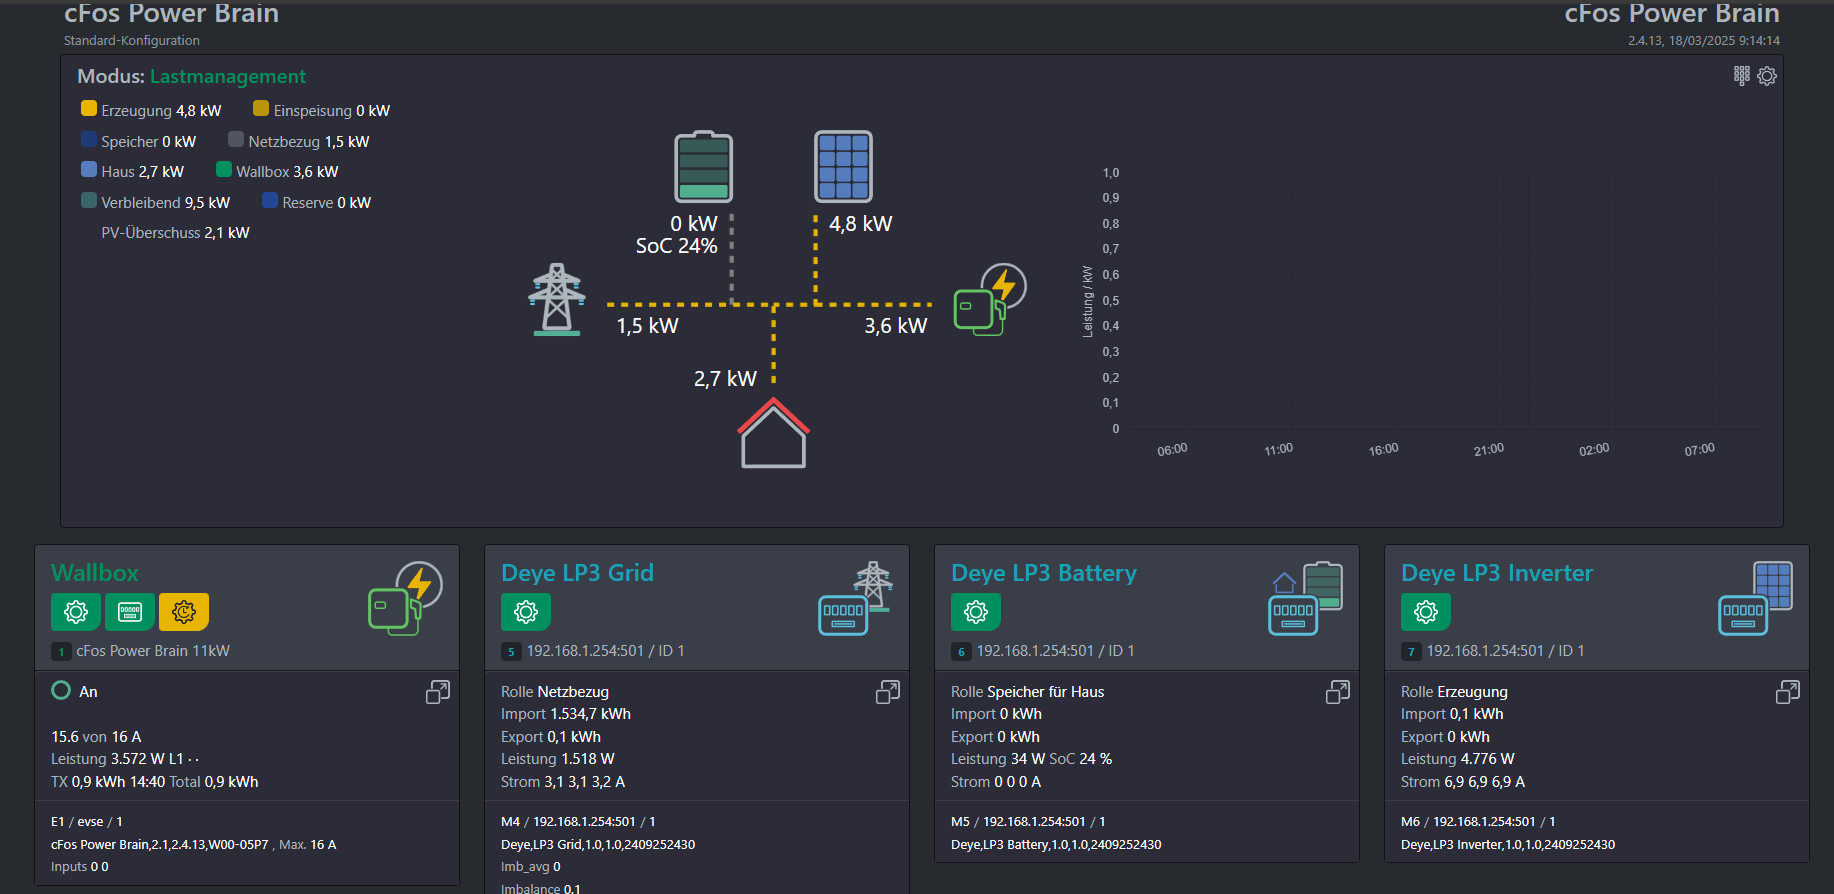Image resolution: width=1834 pixels, height=894 pixels.
Task: Expand Deye LP3 Inverter details popup icon
Action: pyautogui.click(x=1788, y=692)
